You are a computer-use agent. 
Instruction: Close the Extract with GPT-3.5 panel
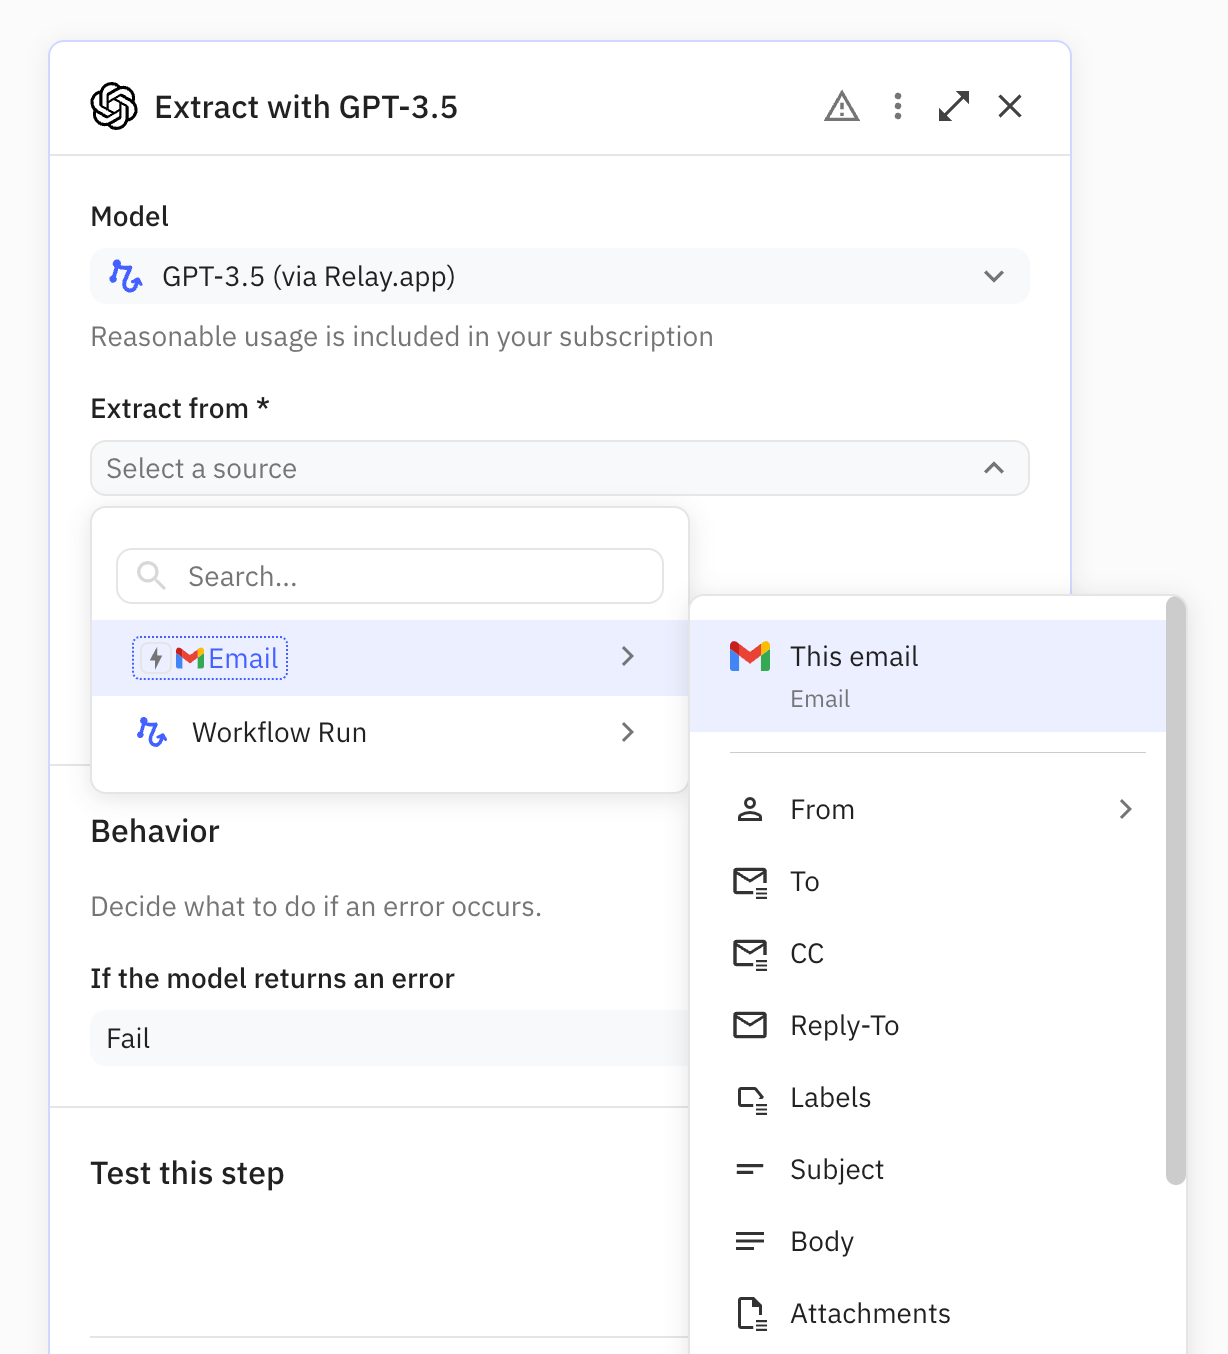click(1010, 106)
